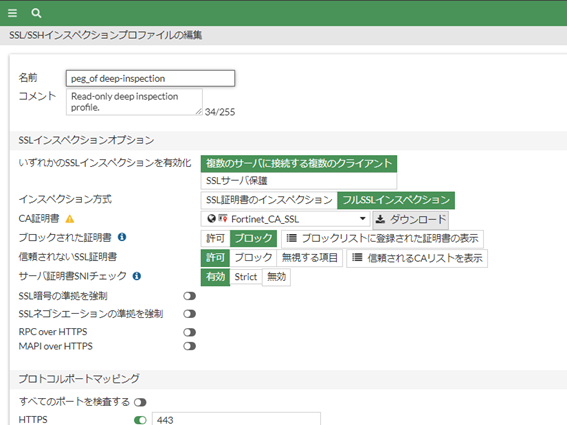Toggle SSL暗号の準拠を強制 switch
The image size is (567, 425).
click(x=189, y=296)
